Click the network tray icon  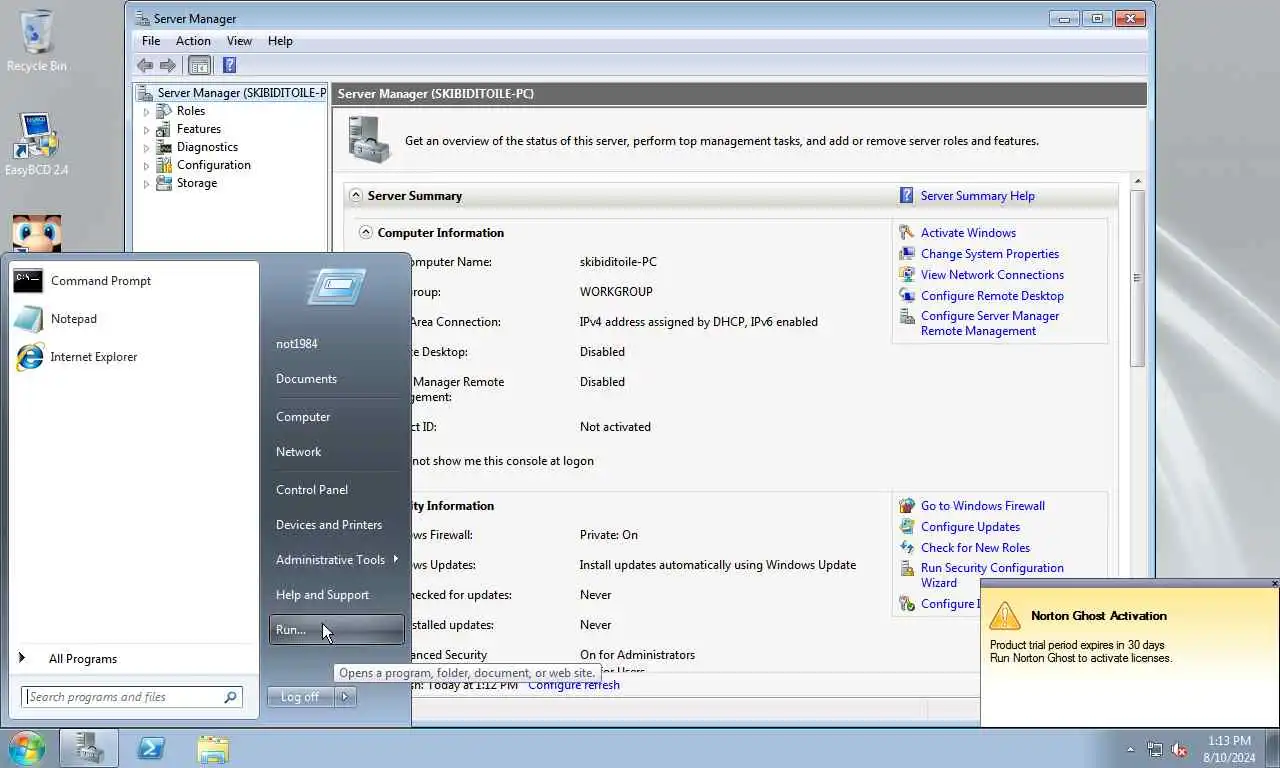[x=1155, y=749]
